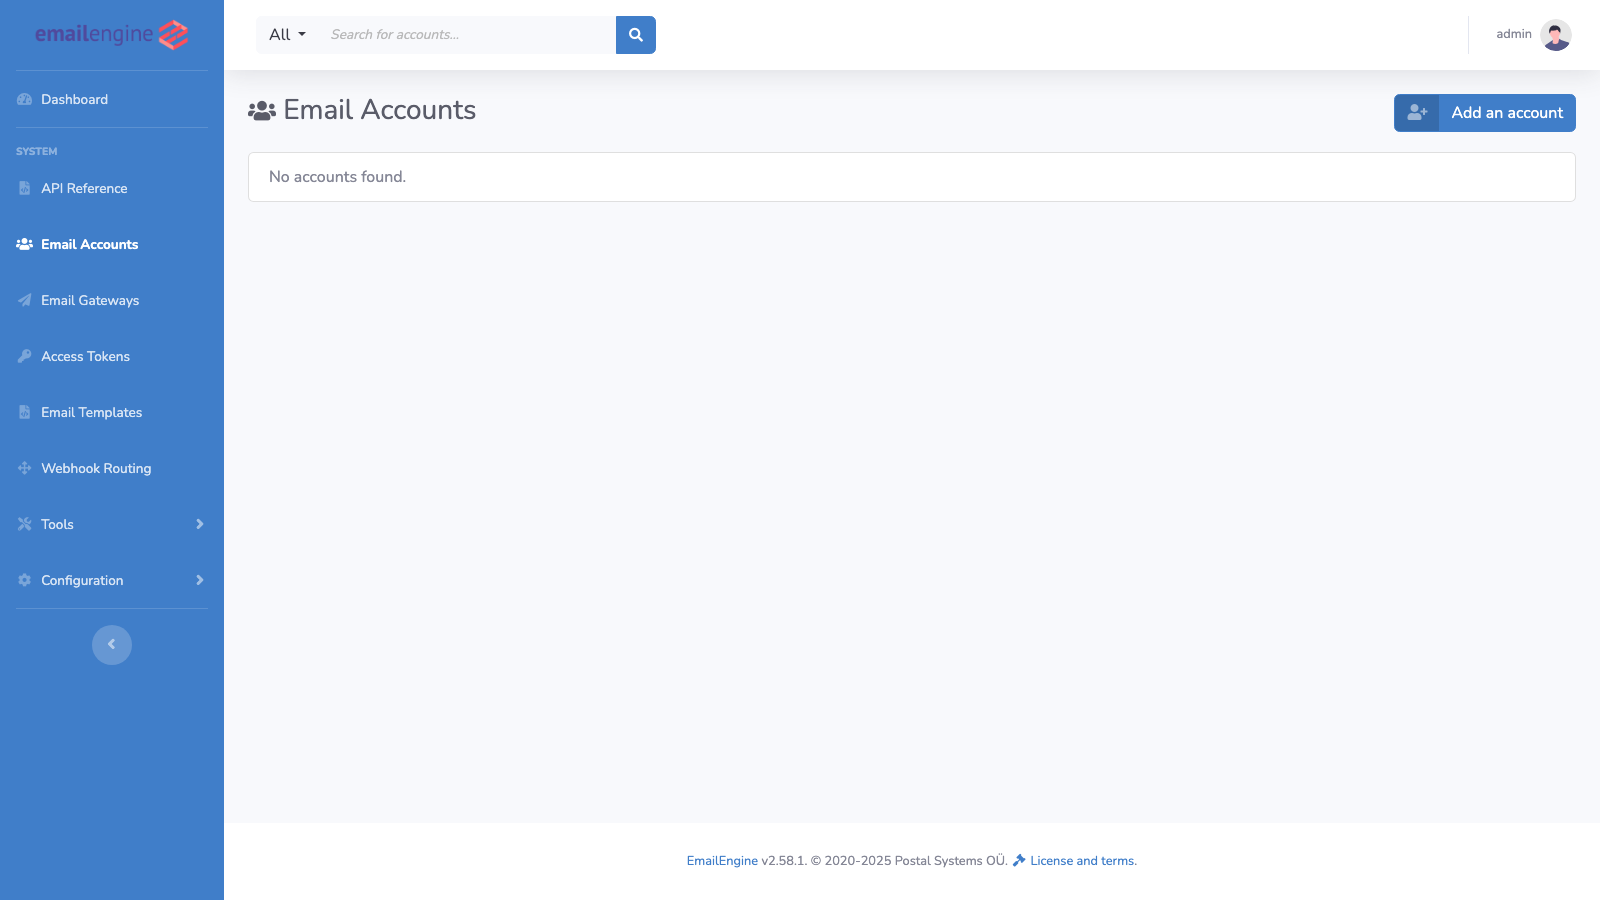Open the Dashboard from the sidebar
Viewport: 1600px width, 900px height.
point(74,99)
